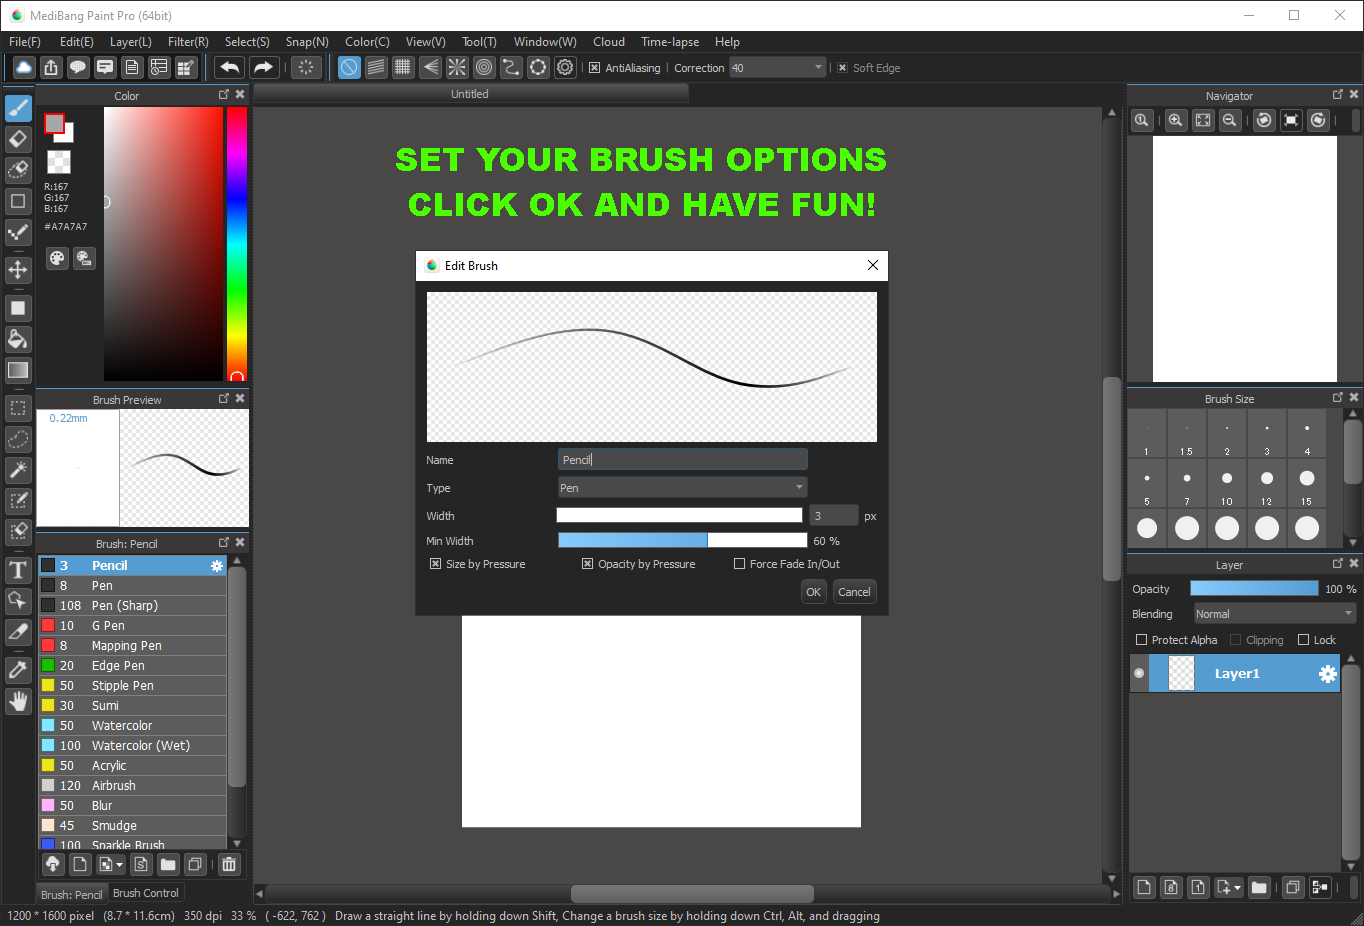The height and width of the screenshot is (926, 1364).
Task: Select the Lasso selection tool
Action: tap(18, 439)
